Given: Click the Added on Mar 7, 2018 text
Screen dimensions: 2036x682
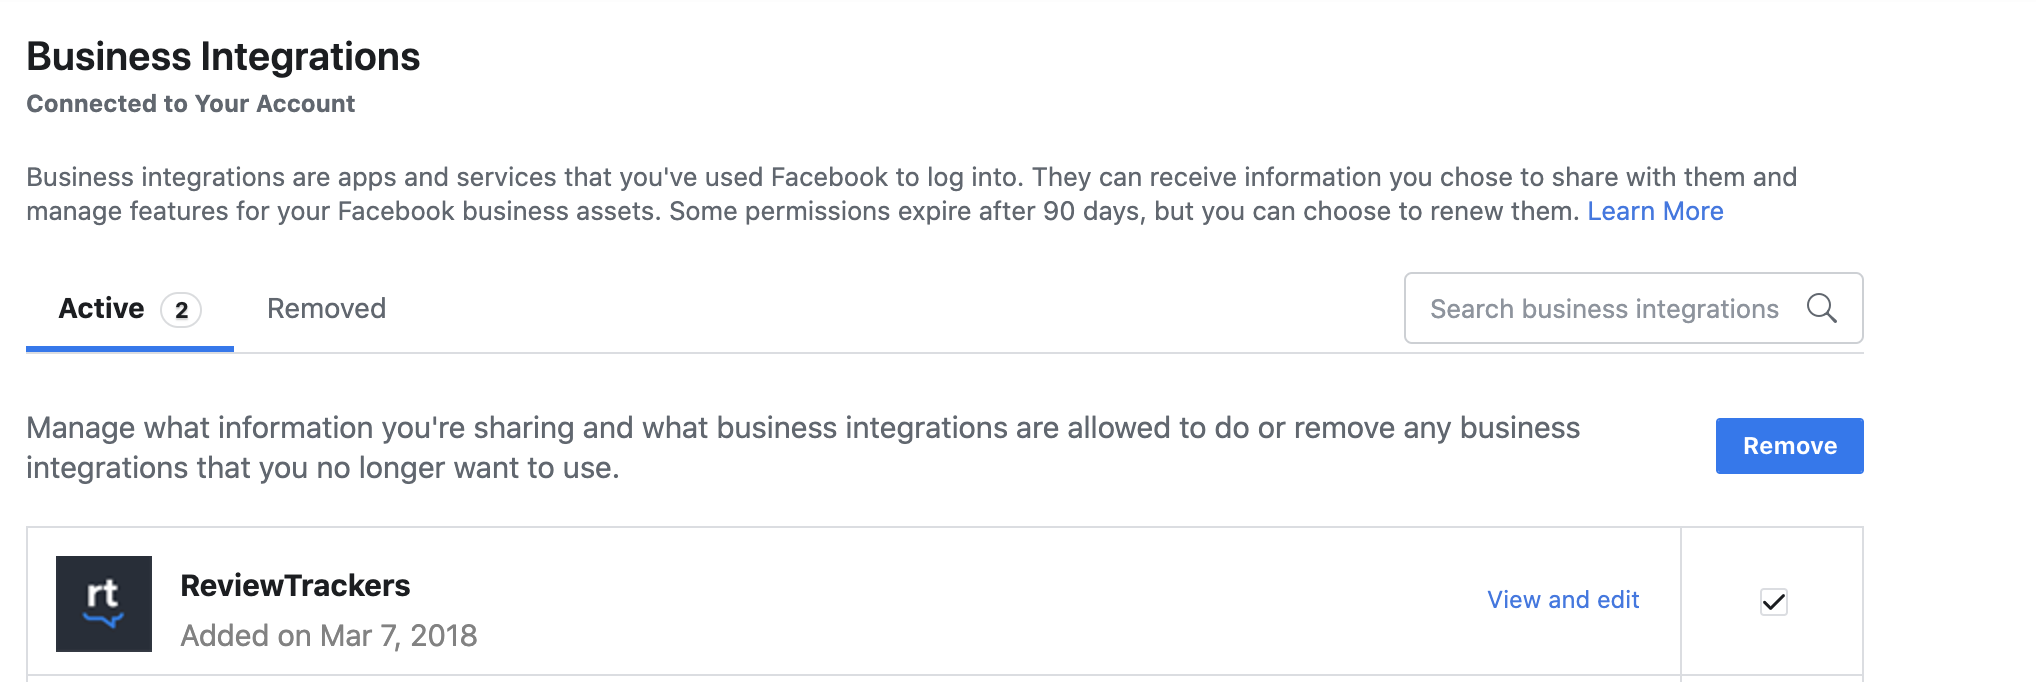Looking at the screenshot, I should (329, 636).
